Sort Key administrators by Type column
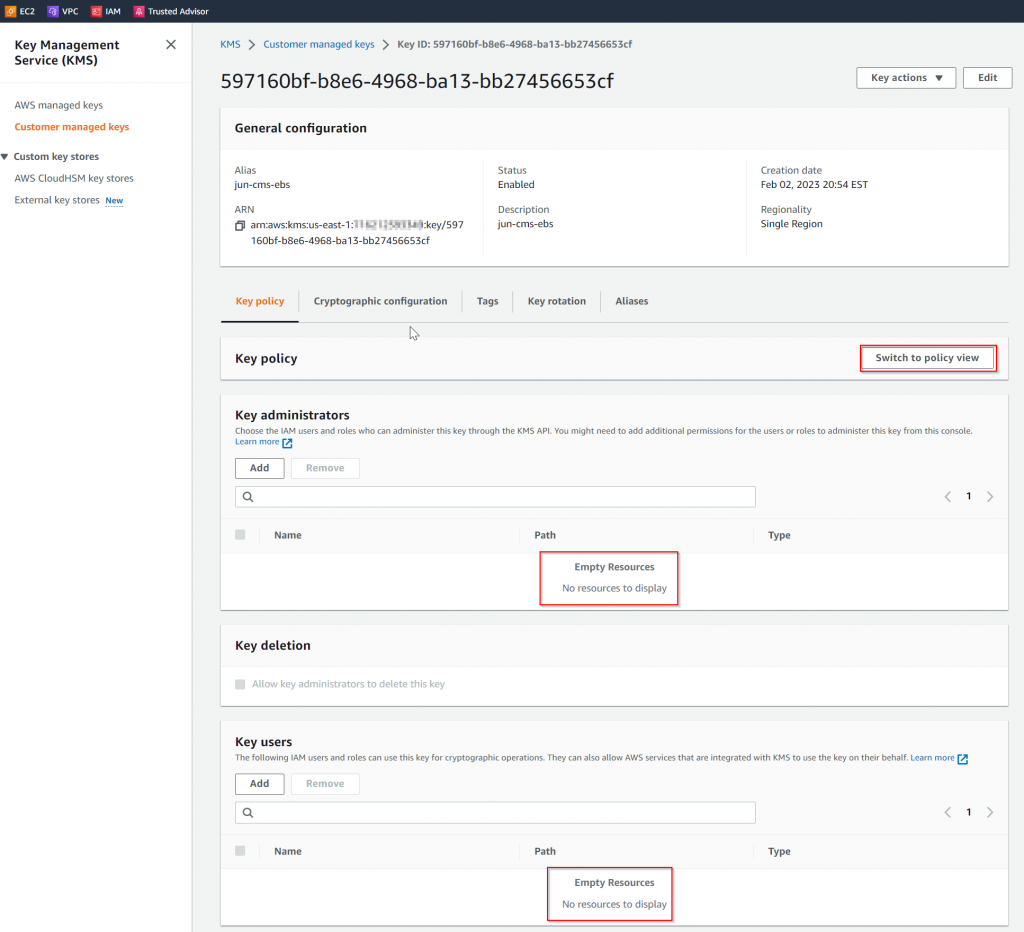This screenshot has height=932, width=1024. (x=779, y=535)
